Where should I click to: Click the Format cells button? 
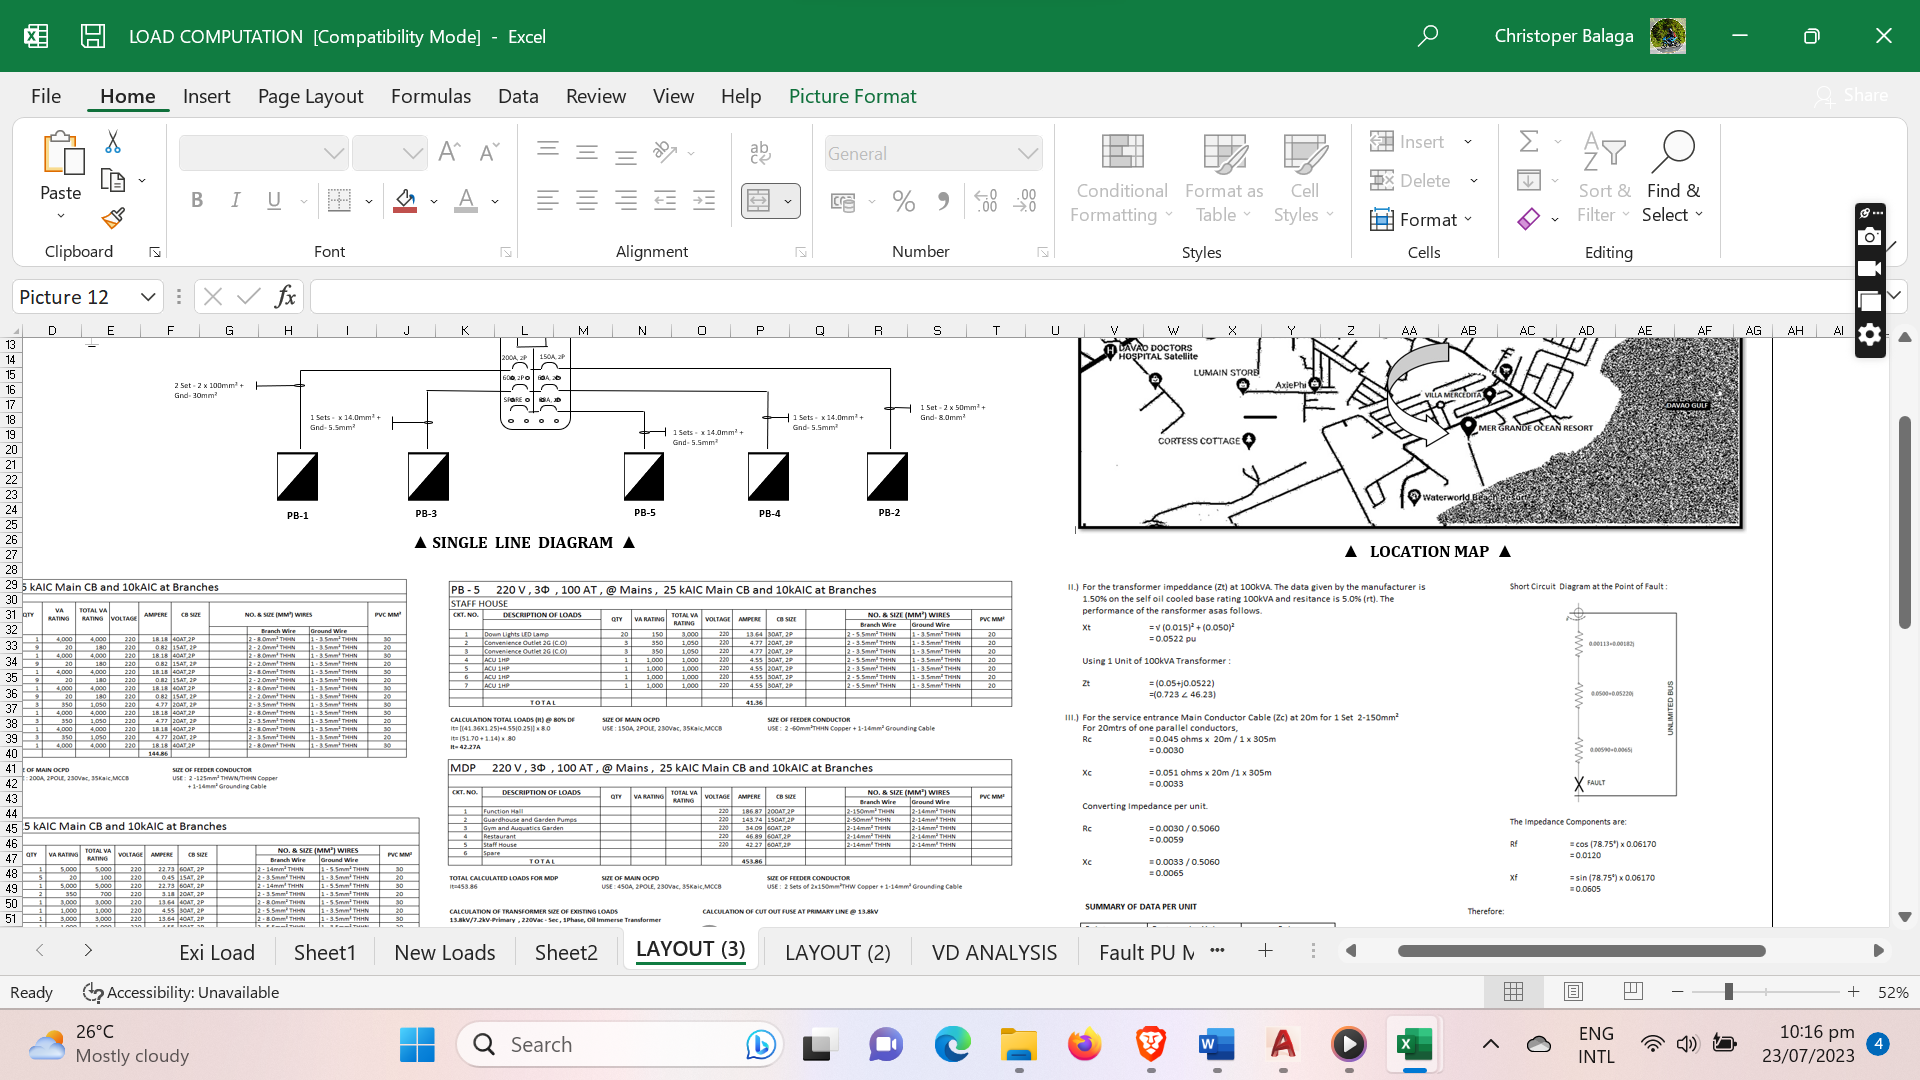coord(1414,219)
